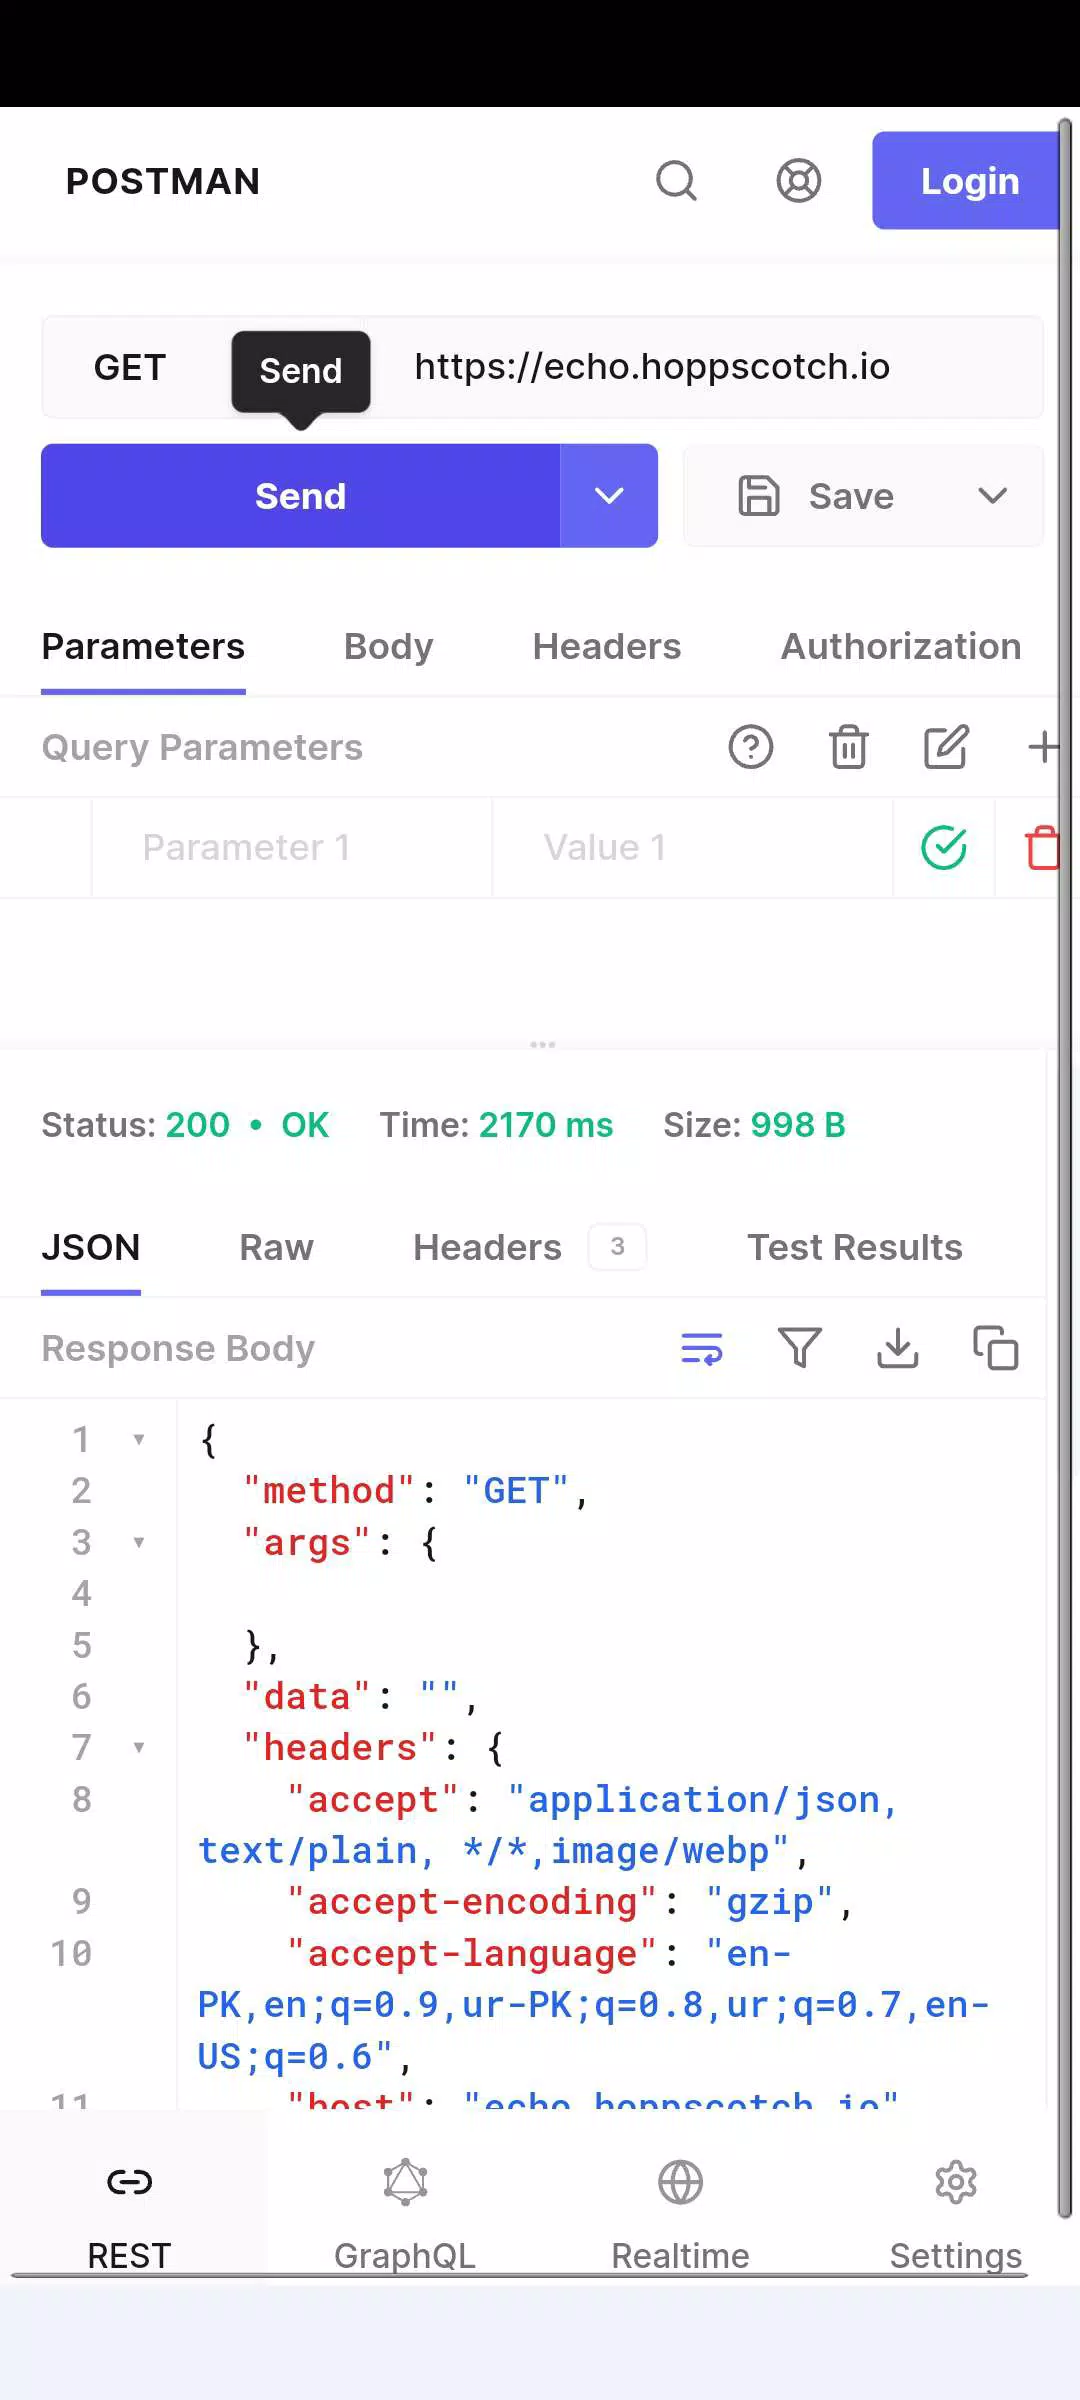Collapse the headers object at line 7

click(139, 1747)
